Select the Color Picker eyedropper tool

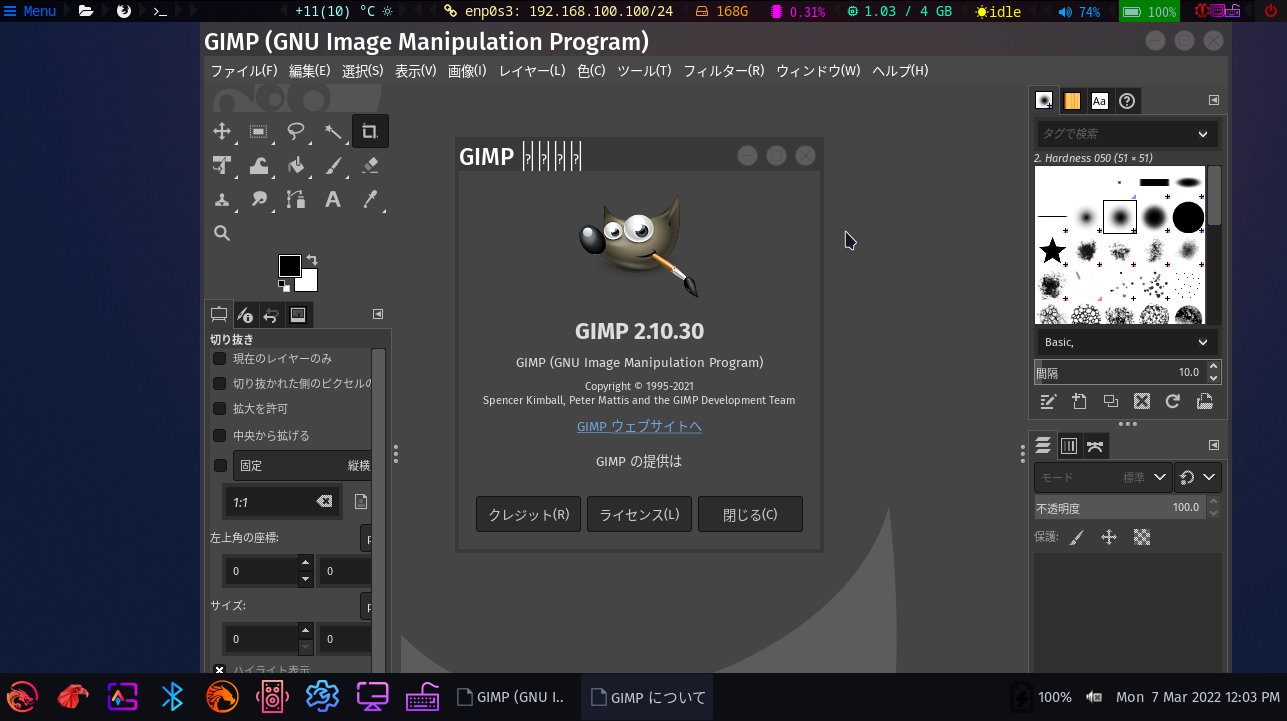click(370, 199)
